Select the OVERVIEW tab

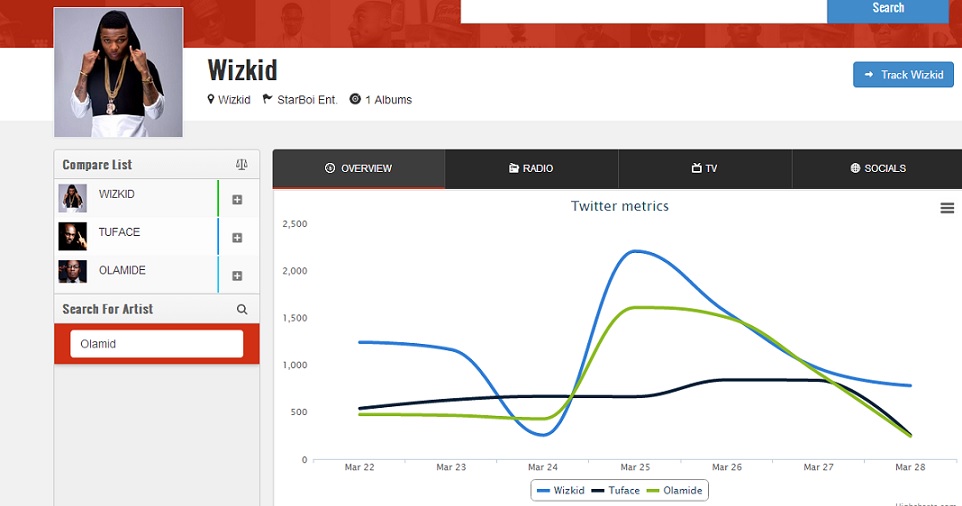(x=358, y=169)
